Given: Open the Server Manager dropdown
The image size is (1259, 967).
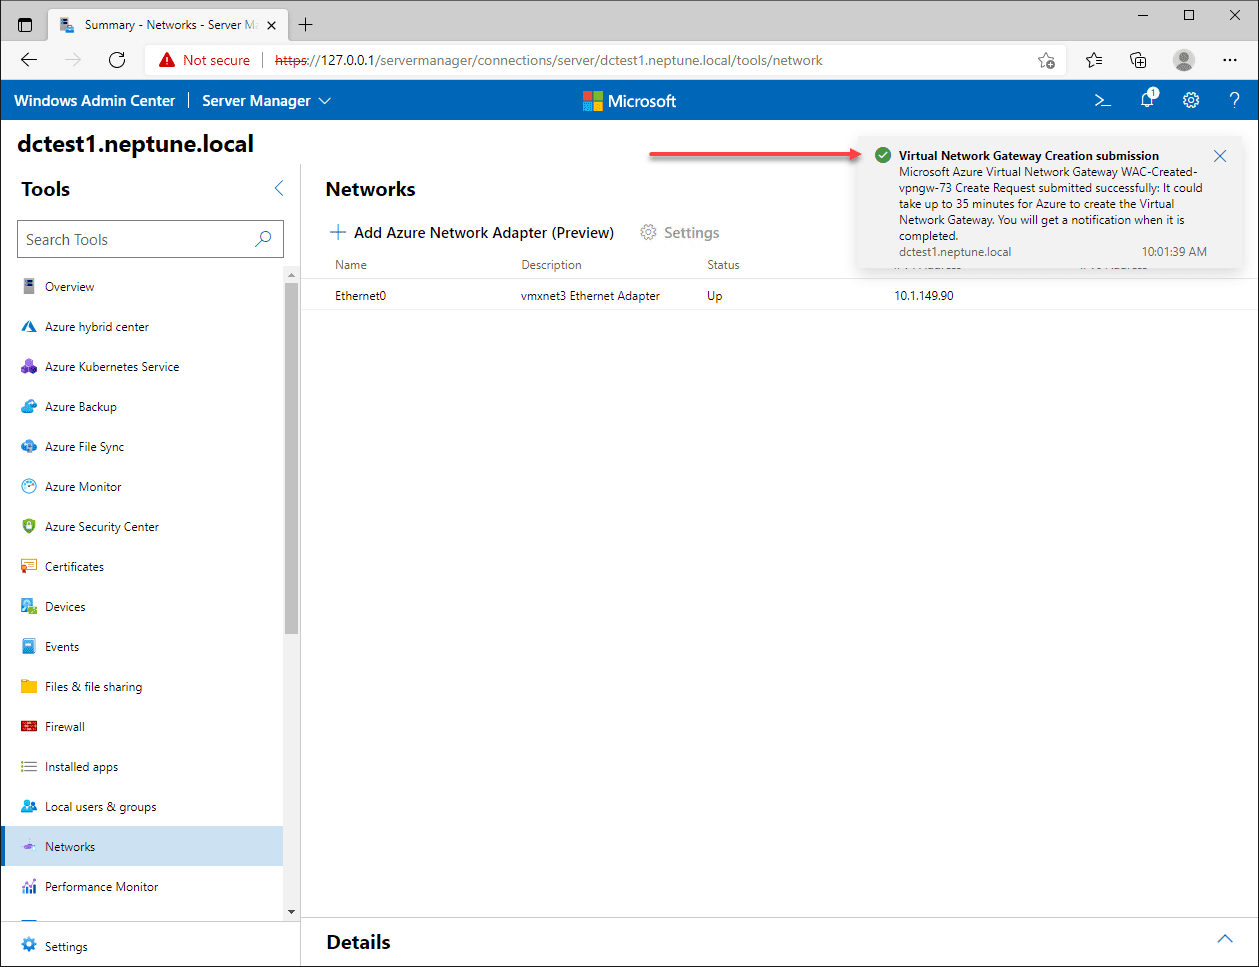Looking at the screenshot, I should tap(265, 100).
